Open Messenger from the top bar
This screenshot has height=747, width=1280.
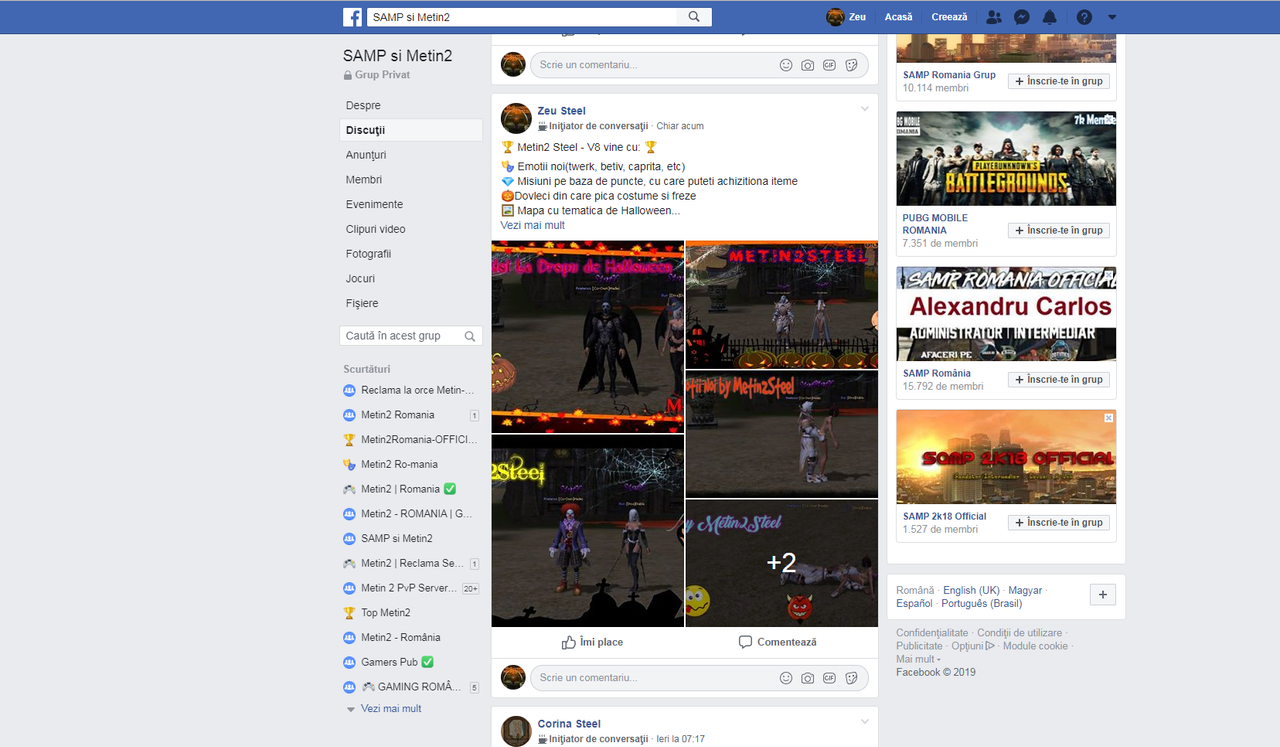tap(1021, 16)
